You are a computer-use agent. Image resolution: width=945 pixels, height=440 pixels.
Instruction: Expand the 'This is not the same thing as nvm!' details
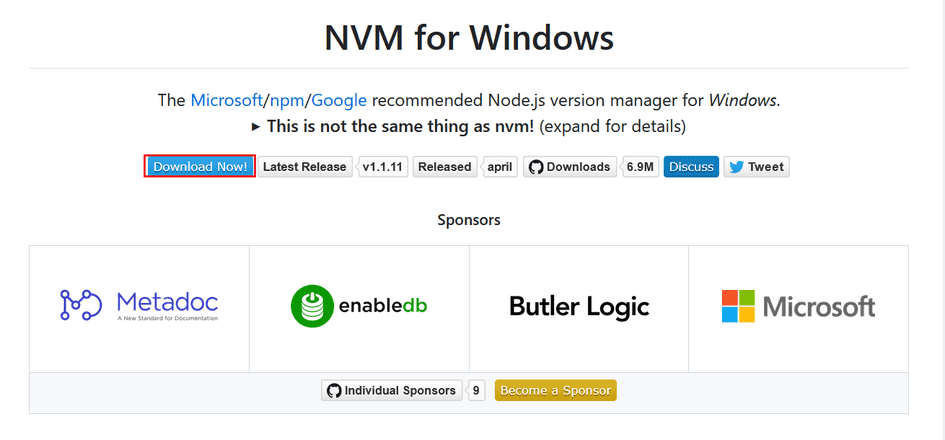pos(256,127)
